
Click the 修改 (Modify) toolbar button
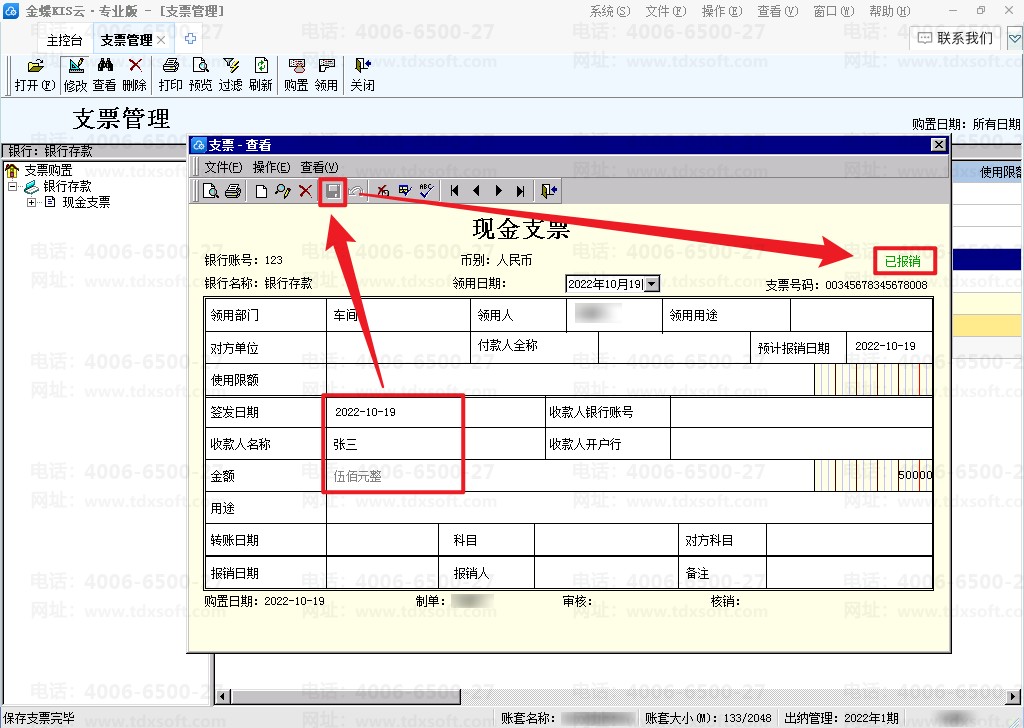(76, 75)
